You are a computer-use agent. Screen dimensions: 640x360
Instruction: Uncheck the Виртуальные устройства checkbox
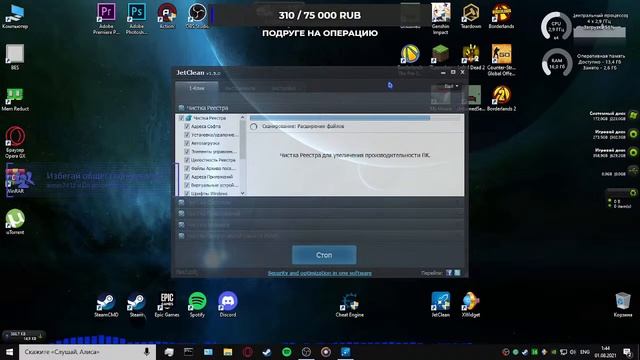point(187,185)
